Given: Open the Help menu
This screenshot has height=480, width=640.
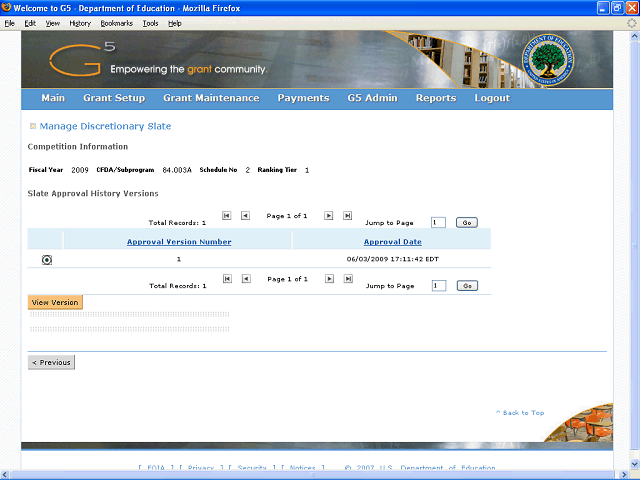Looking at the screenshot, I should click(175, 23).
